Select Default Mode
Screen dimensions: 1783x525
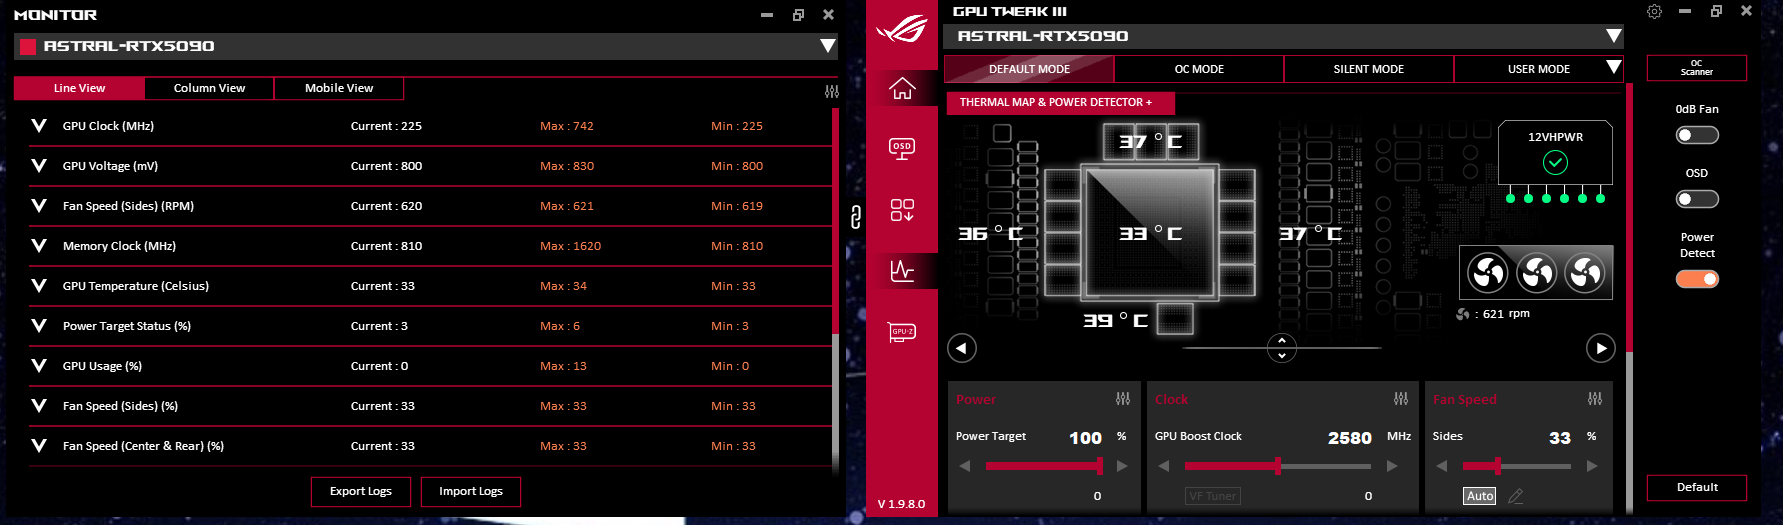1029,69
